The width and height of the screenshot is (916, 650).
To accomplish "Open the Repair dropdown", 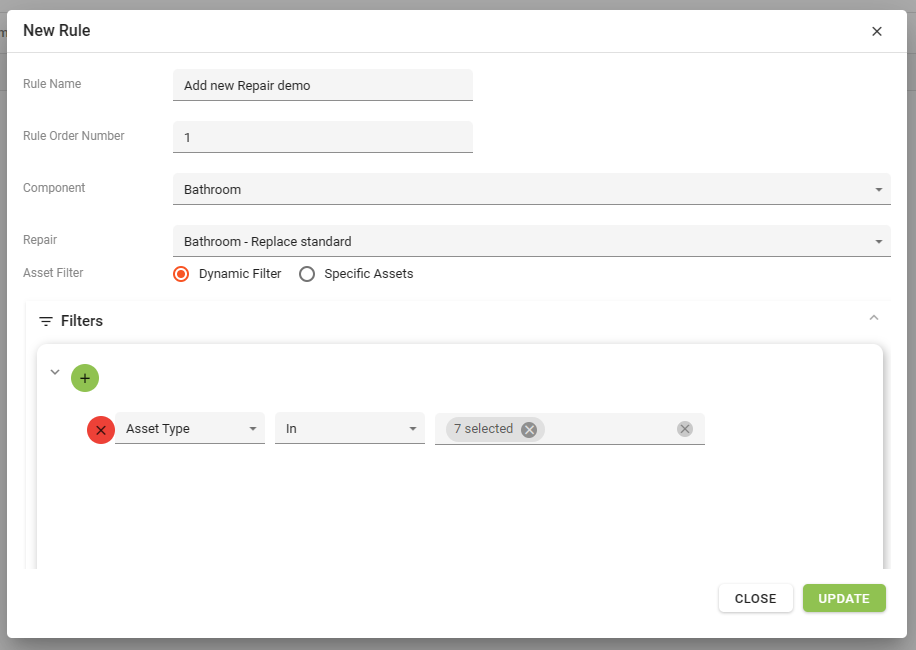I will tap(530, 241).
